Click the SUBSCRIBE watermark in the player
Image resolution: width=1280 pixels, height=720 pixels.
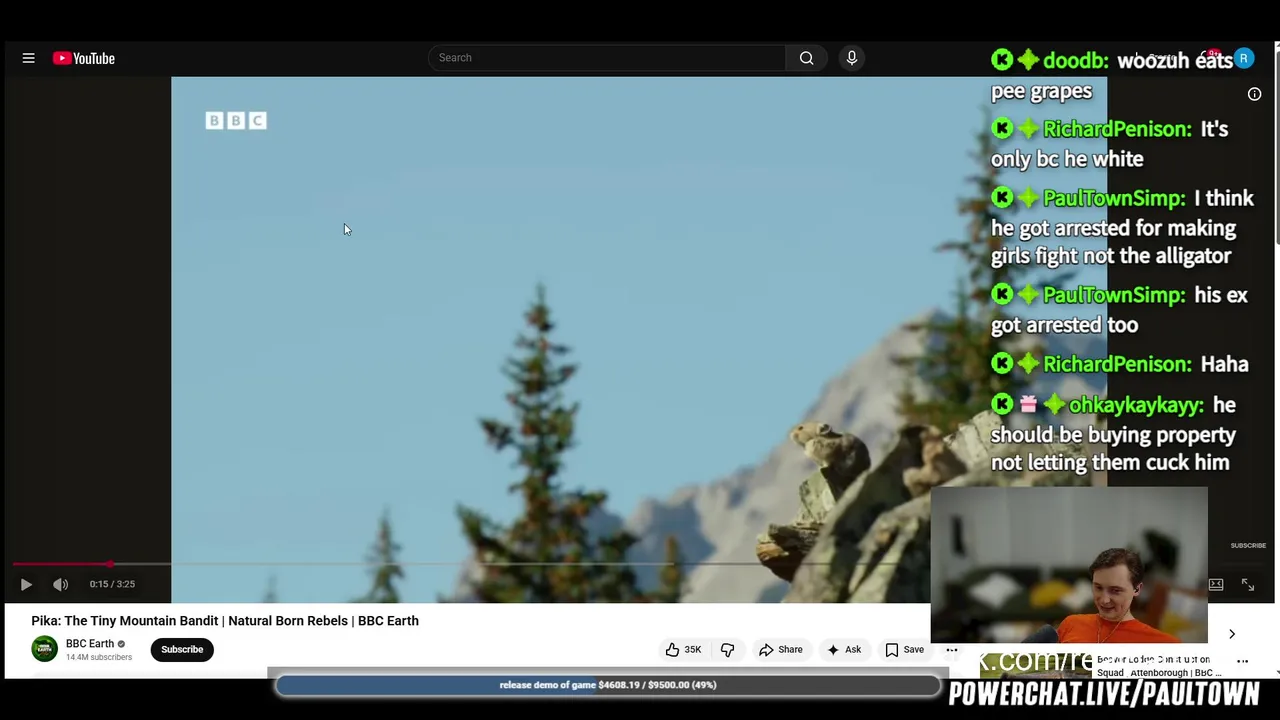point(1248,546)
